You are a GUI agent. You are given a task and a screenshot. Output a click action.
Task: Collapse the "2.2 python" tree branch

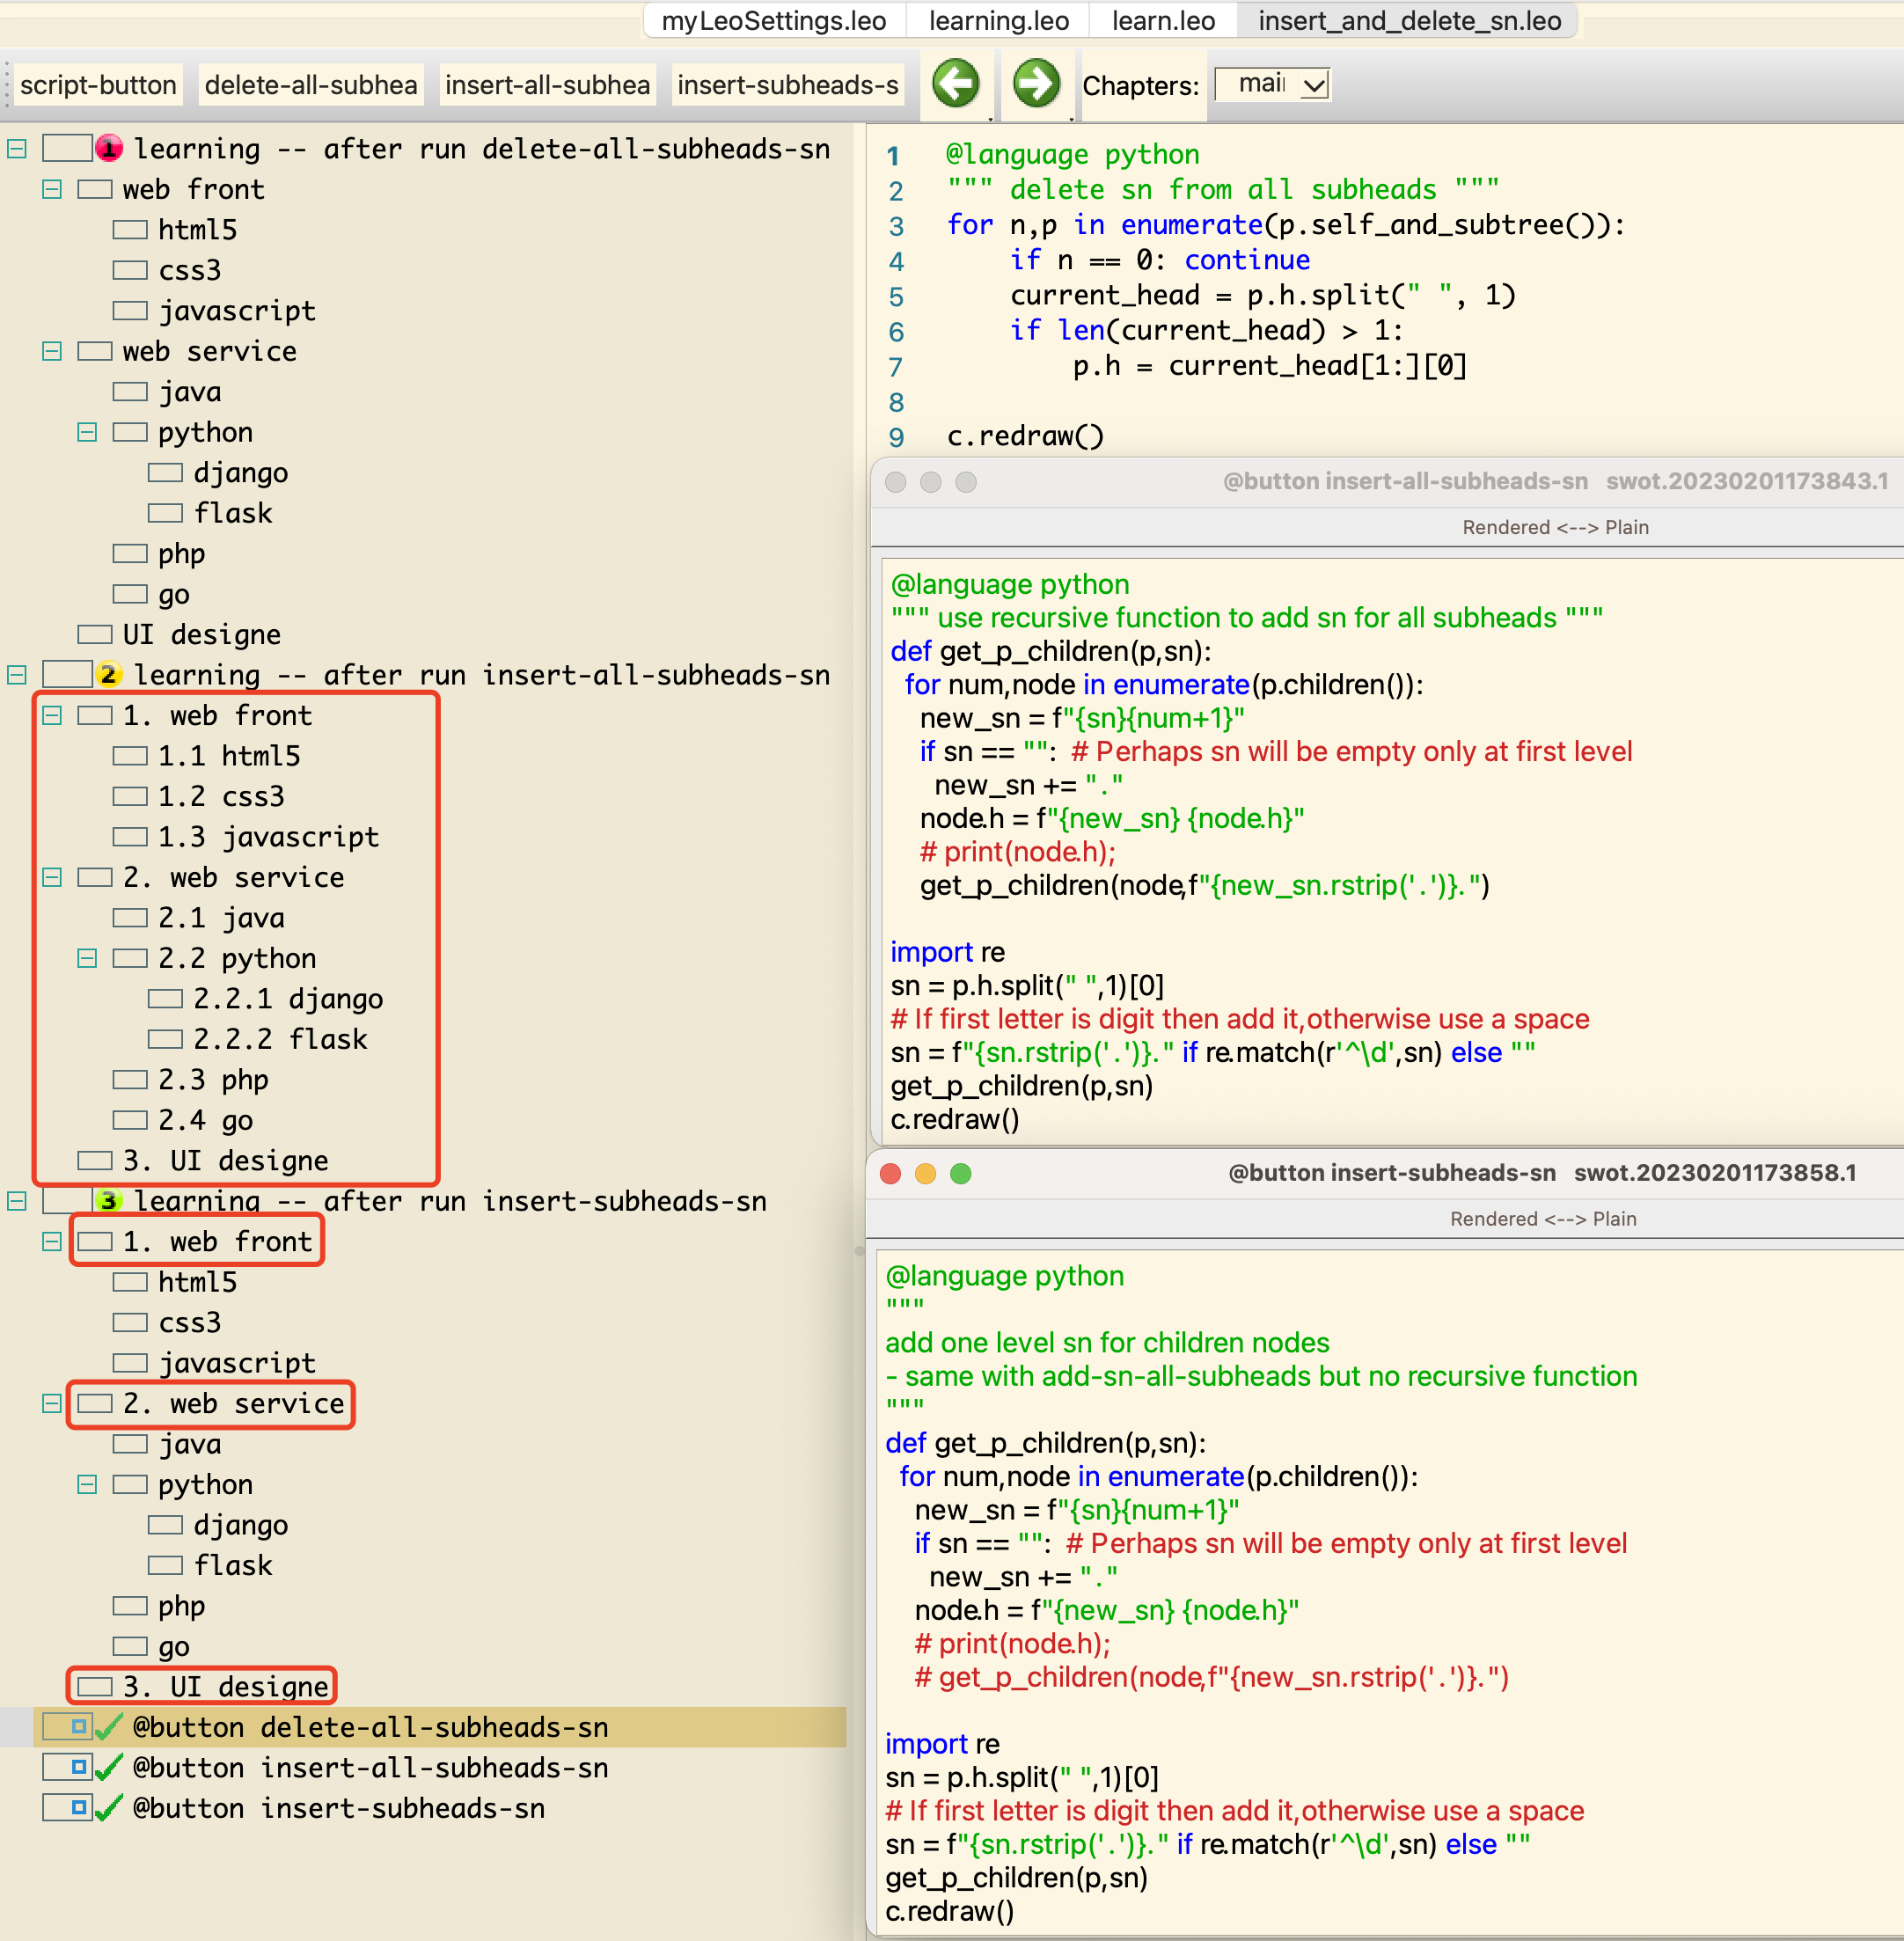coord(85,957)
